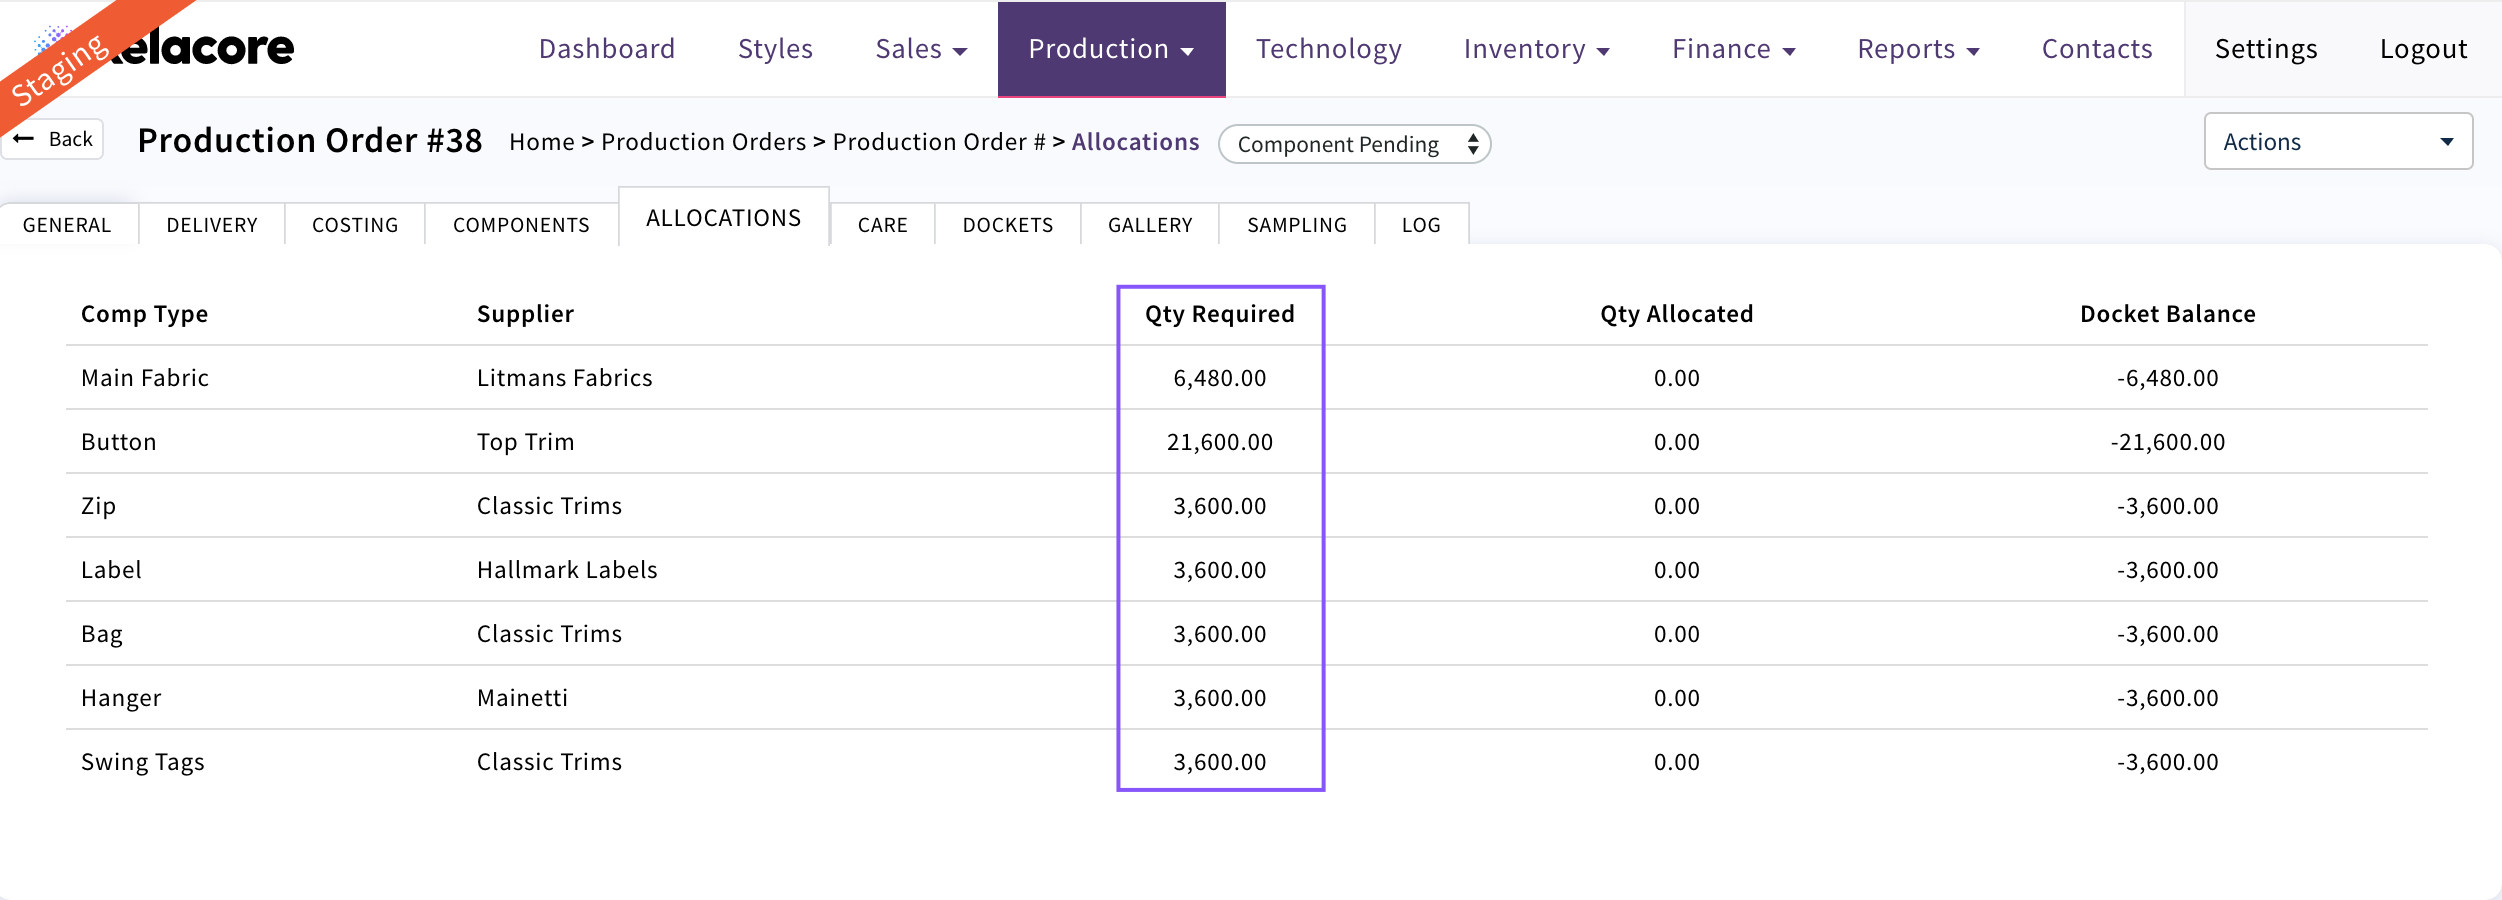Viewport: 2502px width, 900px height.
Task: Expand the Sales menu
Action: coord(920,49)
